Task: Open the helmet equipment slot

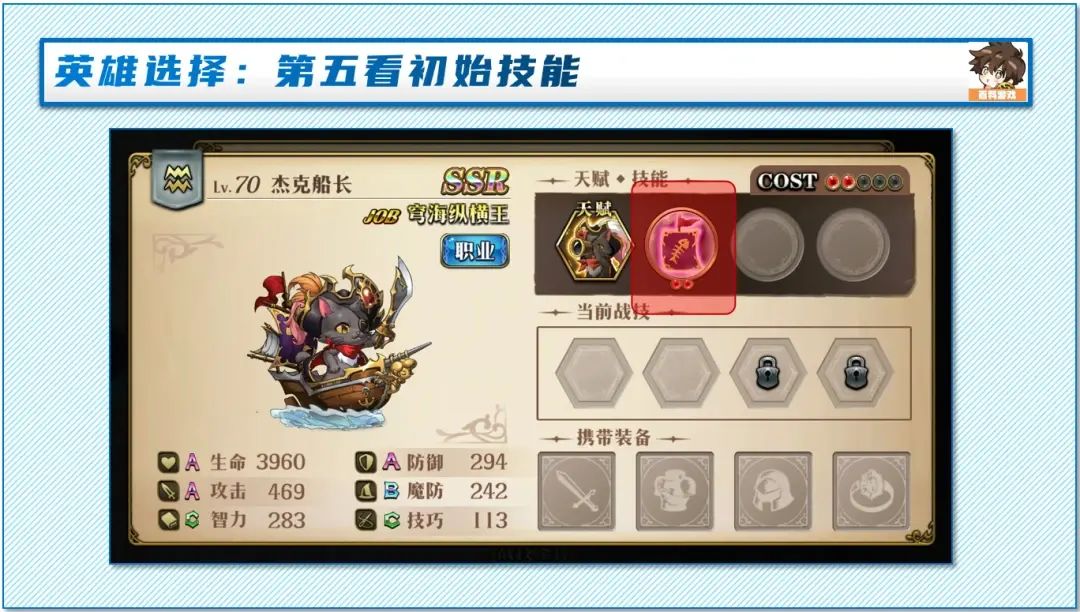Action: click(x=773, y=491)
